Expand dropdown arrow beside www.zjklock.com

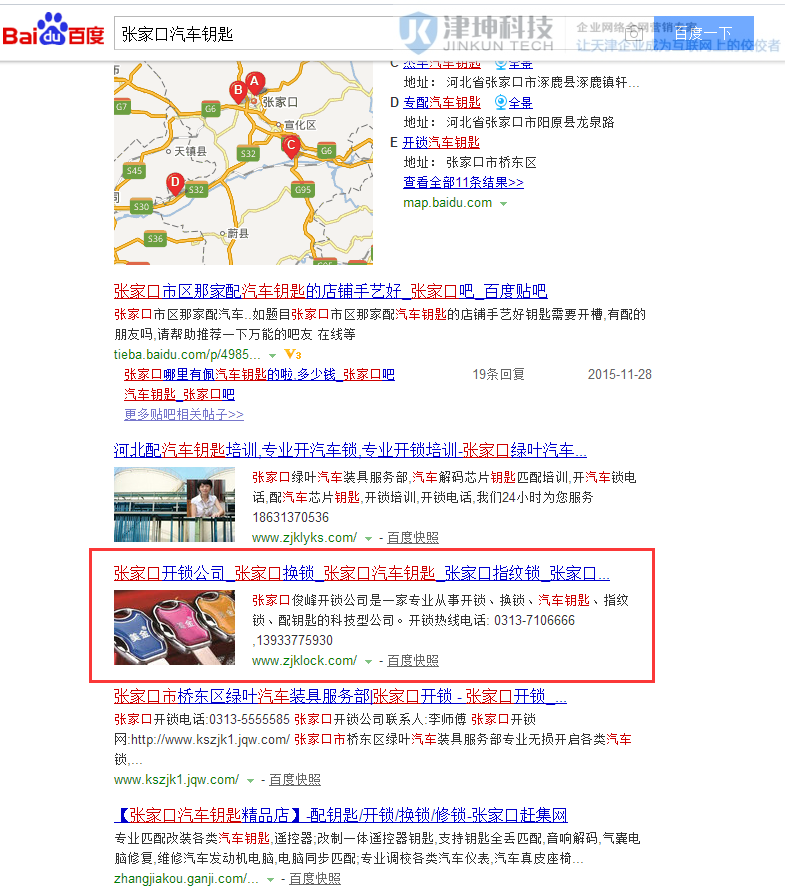368,661
